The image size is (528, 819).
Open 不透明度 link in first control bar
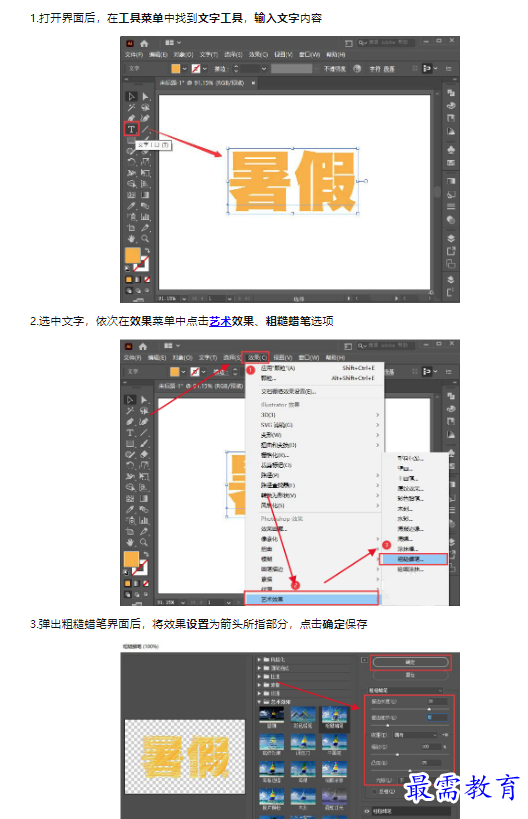[x=335, y=69]
